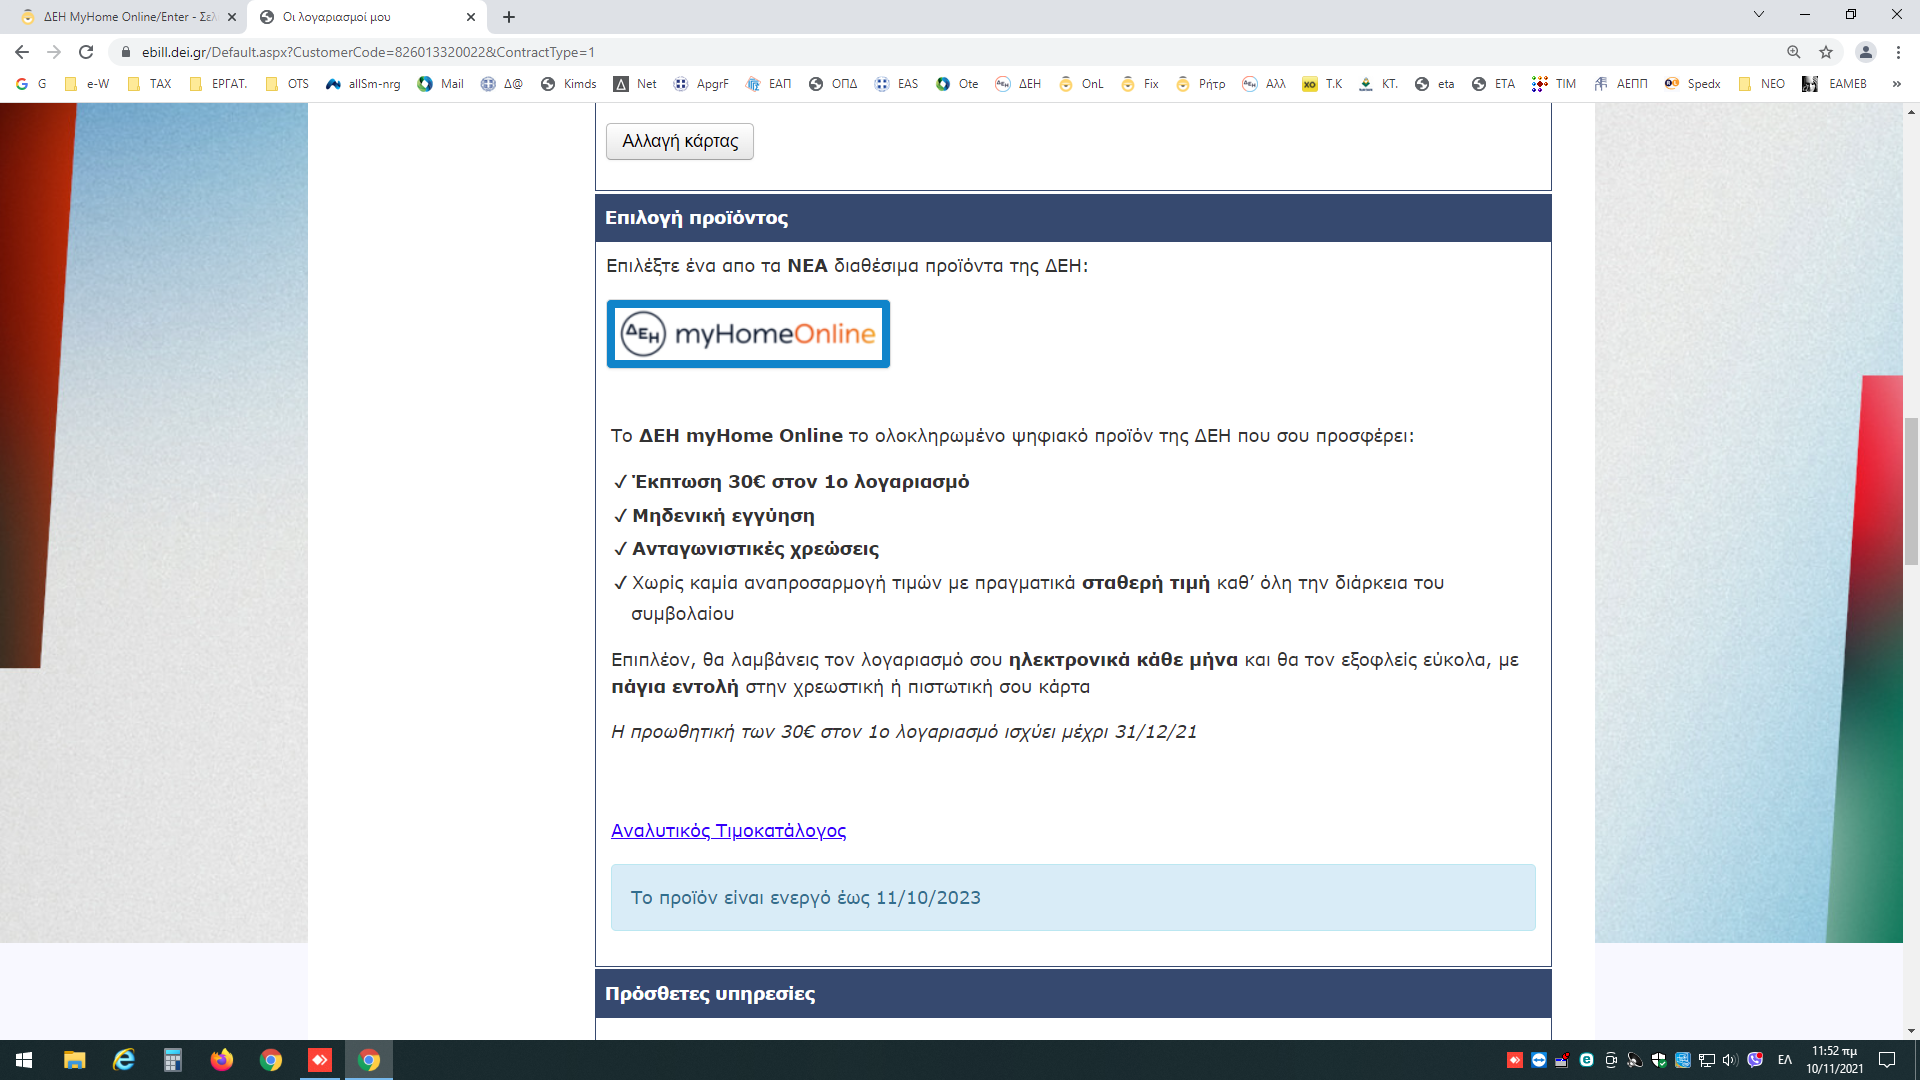Open the Ote bookmark
Screen dimensions: 1920x1080
coord(957,84)
